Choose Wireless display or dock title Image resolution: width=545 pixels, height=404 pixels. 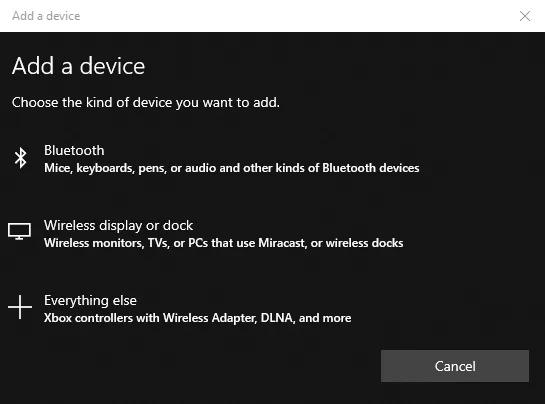tap(118, 226)
